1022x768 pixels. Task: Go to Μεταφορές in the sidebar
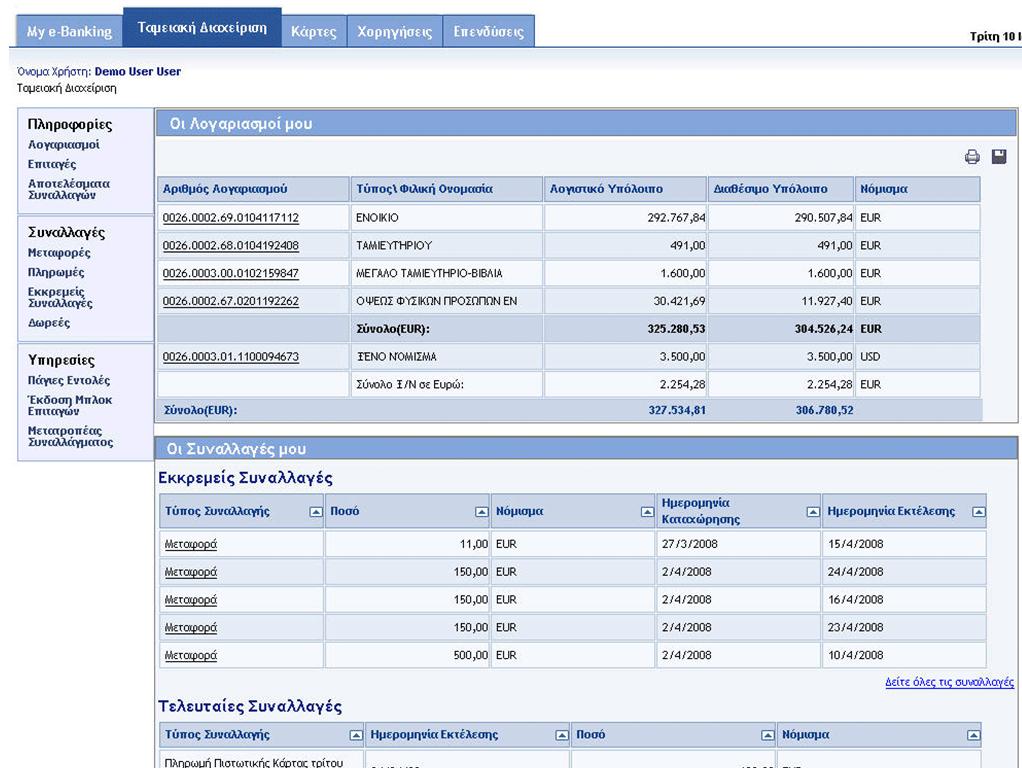click(x=59, y=253)
